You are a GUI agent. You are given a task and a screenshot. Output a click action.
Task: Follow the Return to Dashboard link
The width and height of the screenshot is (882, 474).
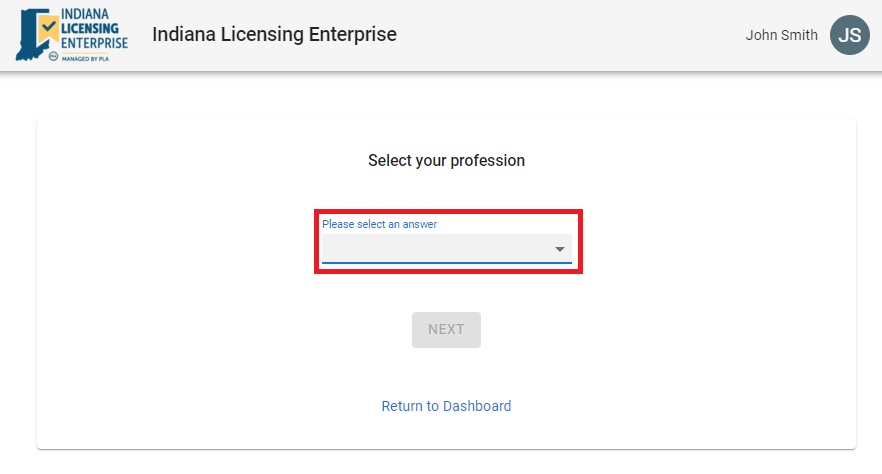(x=446, y=406)
